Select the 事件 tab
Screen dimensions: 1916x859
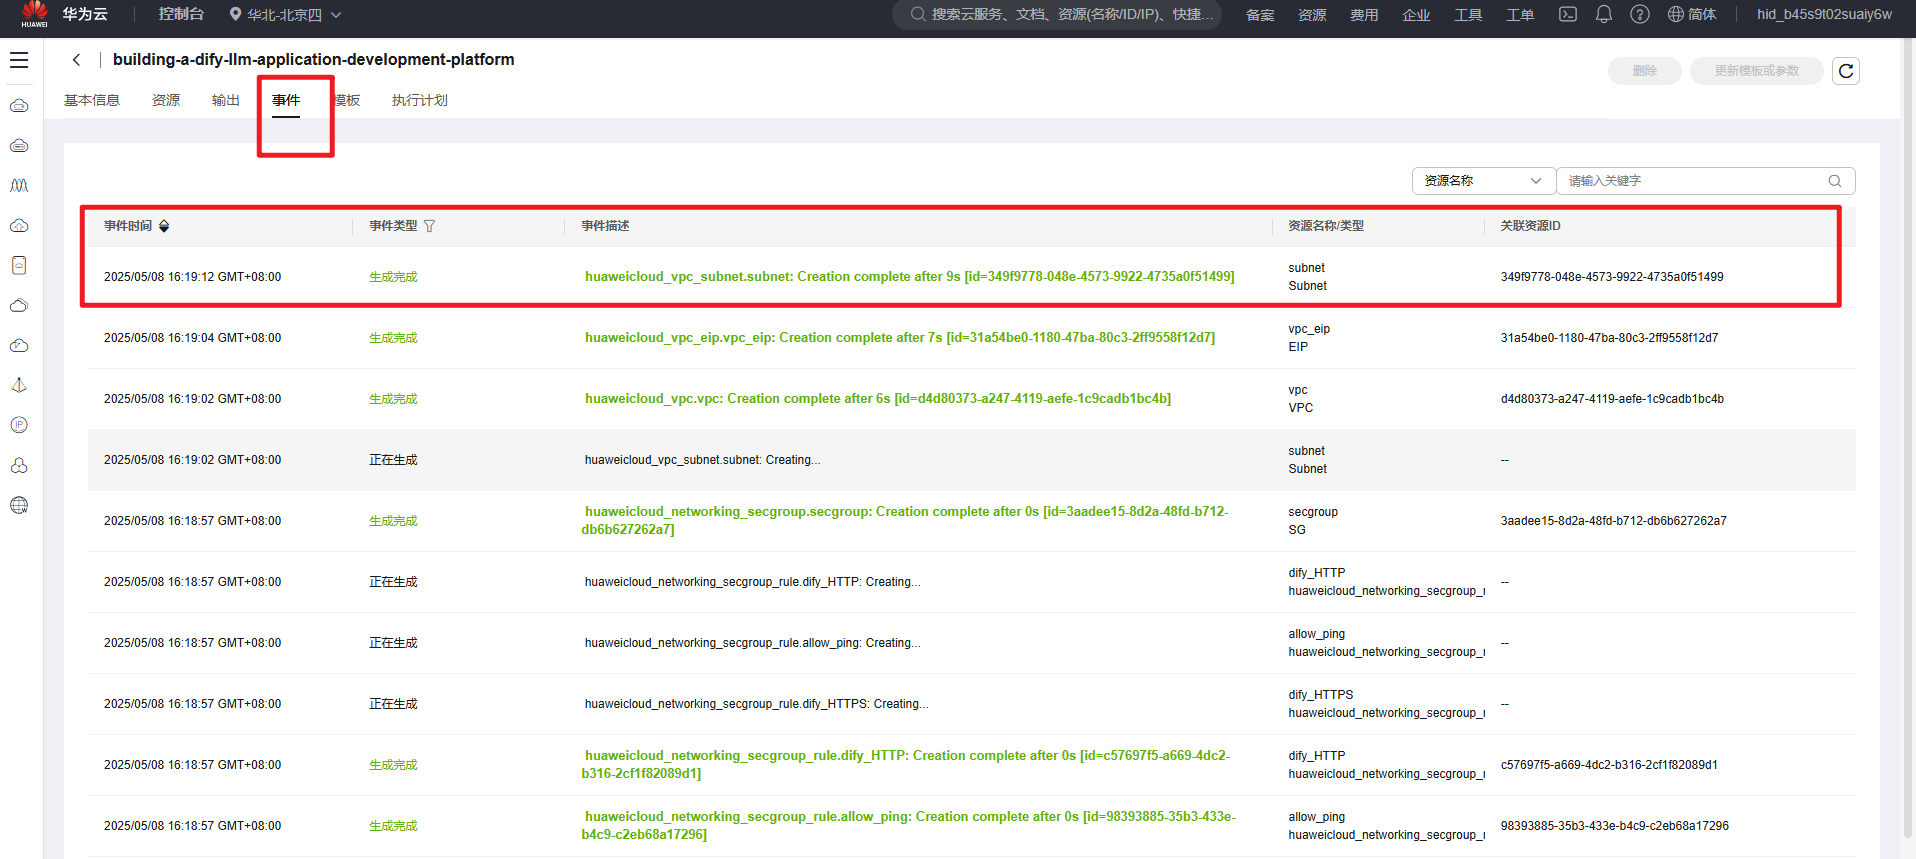tap(286, 100)
